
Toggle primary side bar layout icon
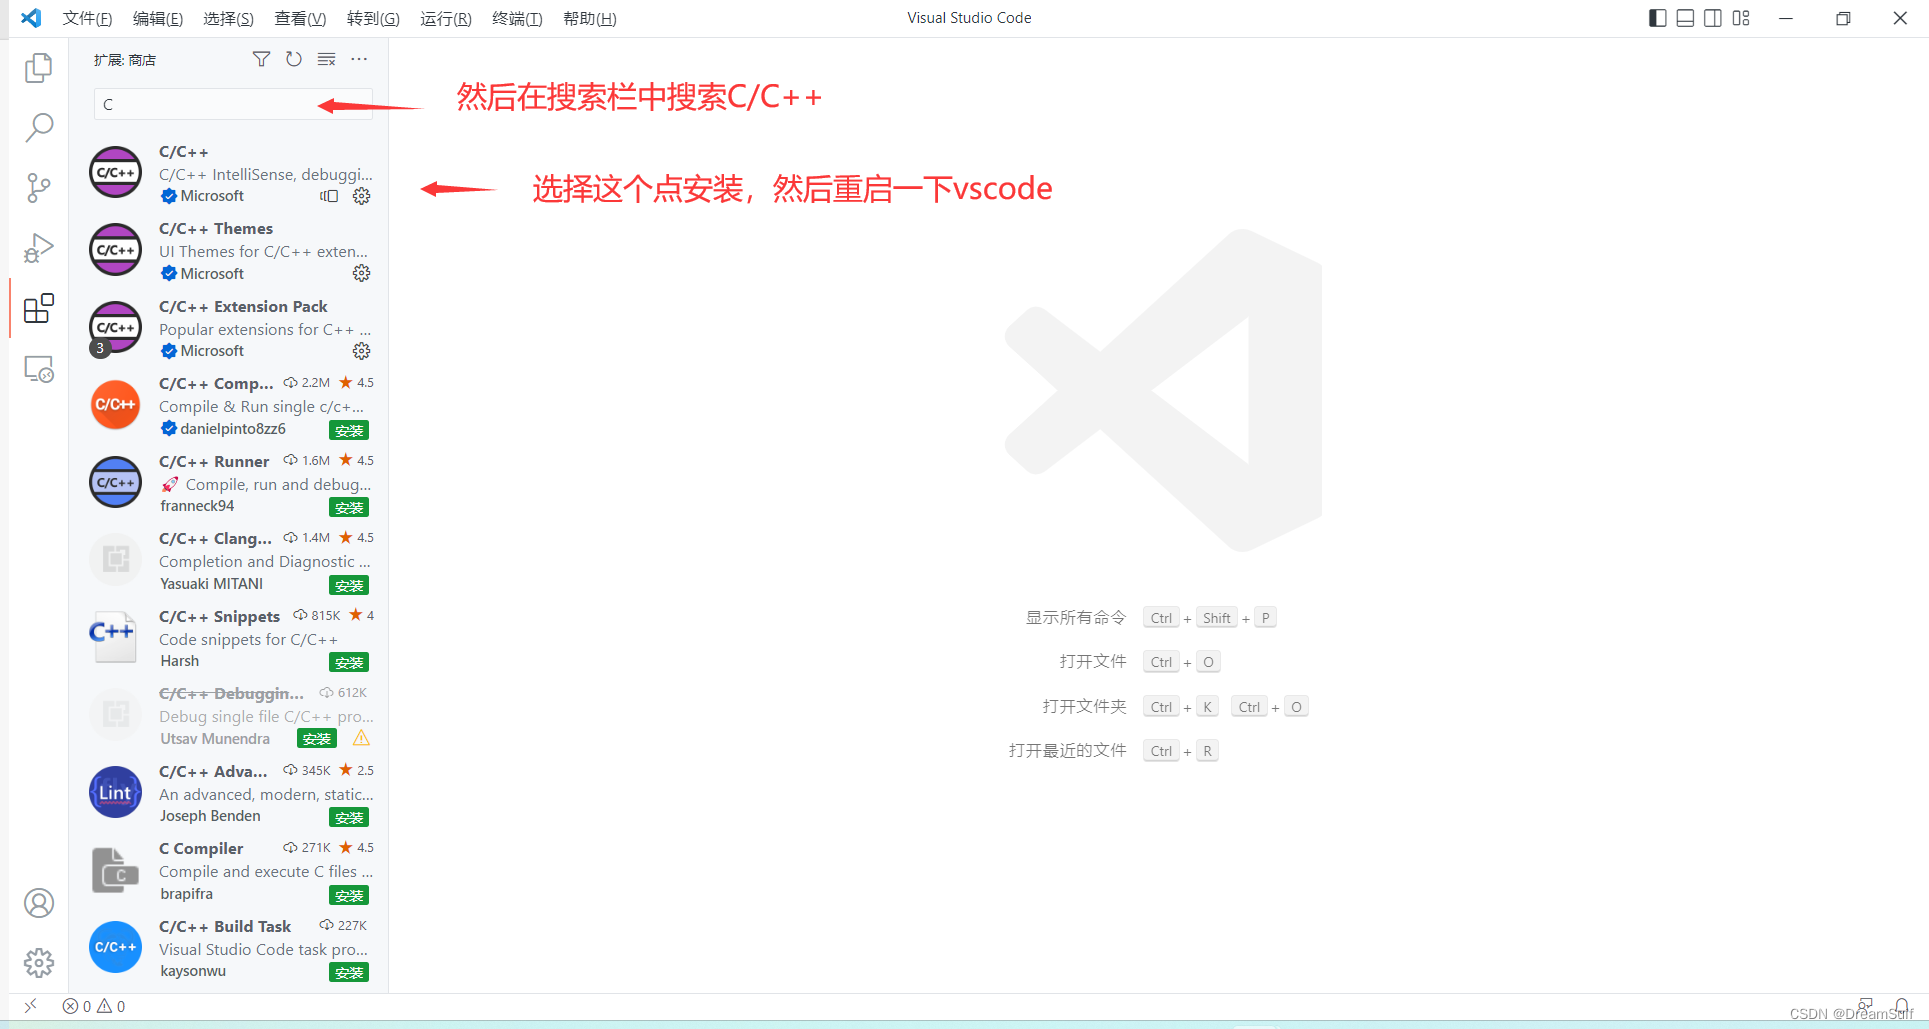coord(1657,18)
